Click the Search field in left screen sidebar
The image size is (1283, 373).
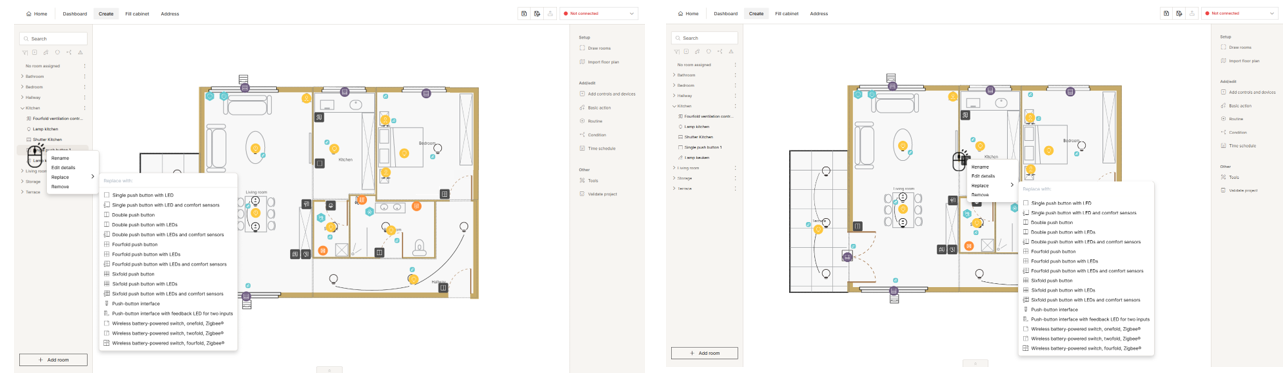[53, 39]
